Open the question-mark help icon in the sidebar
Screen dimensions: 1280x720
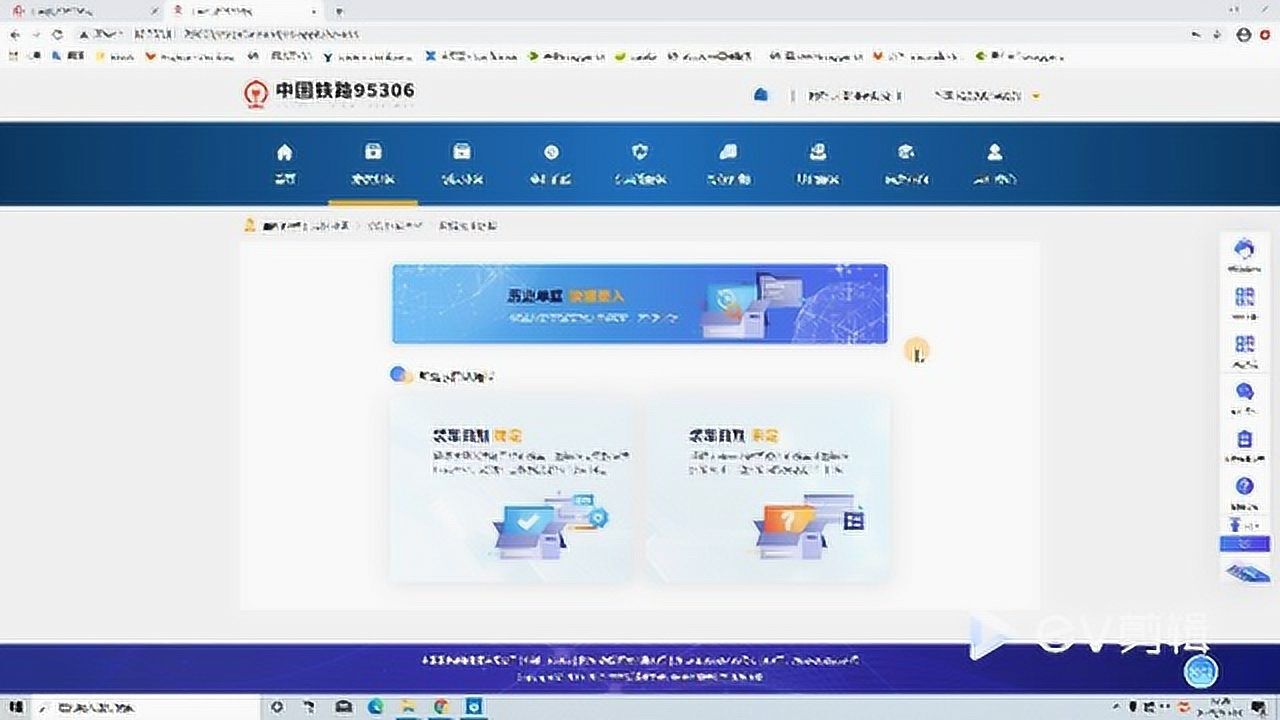(x=1244, y=485)
